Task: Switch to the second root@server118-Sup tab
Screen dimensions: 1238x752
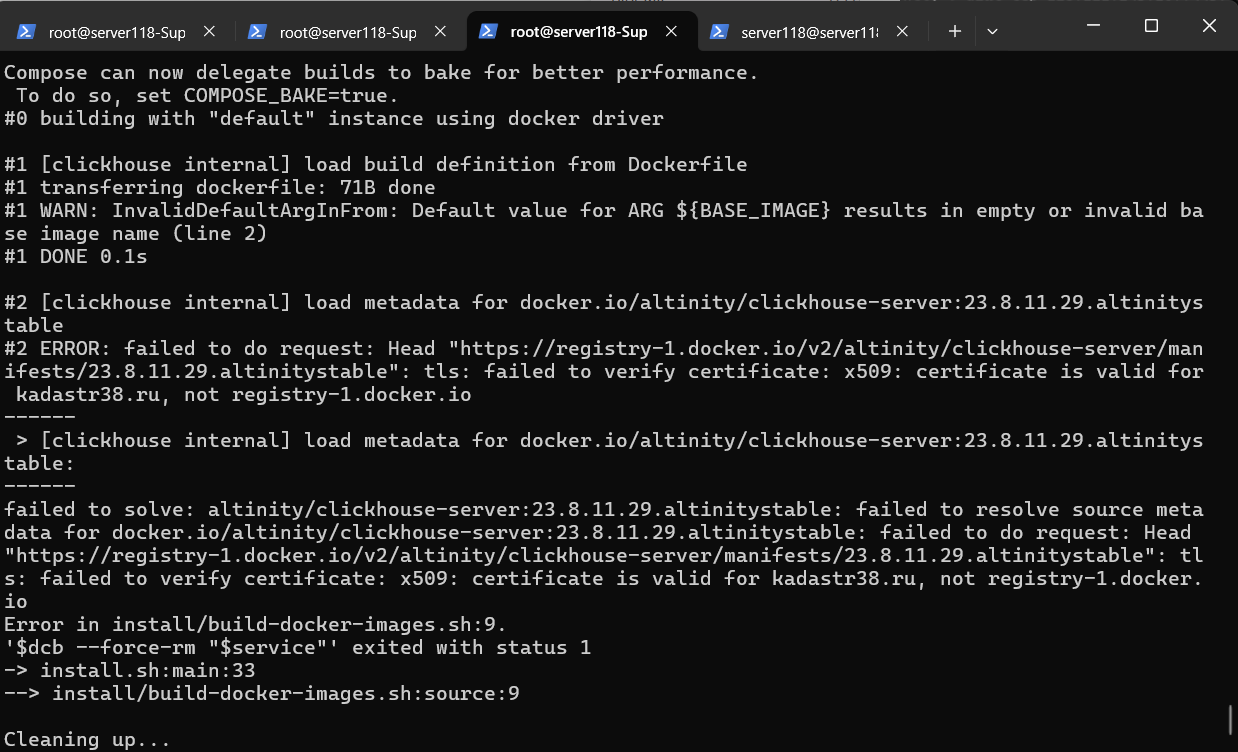Action: [x=348, y=32]
